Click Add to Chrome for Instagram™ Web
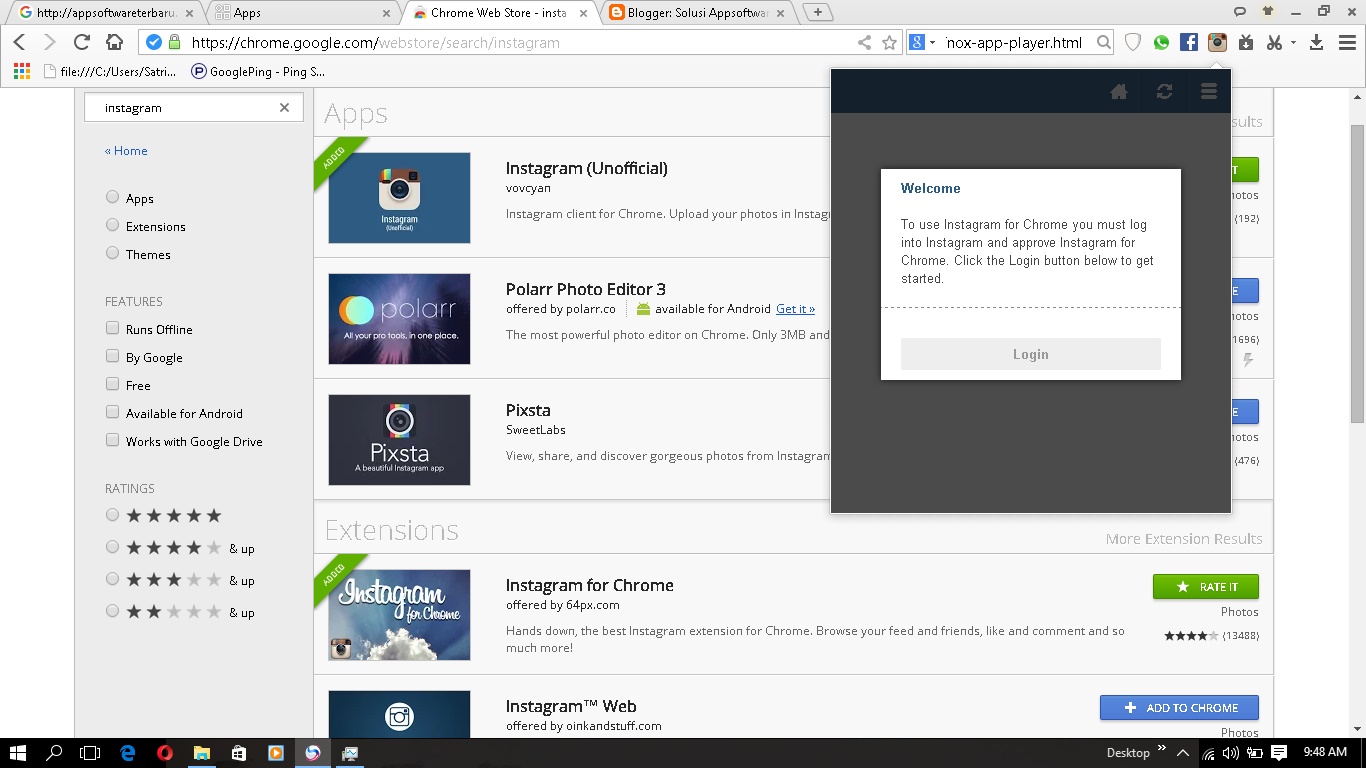1366x768 pixels. (x=1179, y=707)
